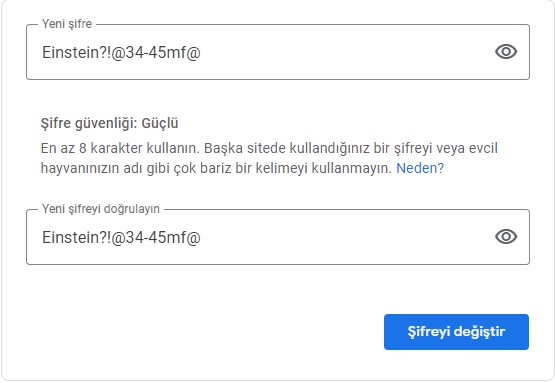Toggle visibility eye in Yeni şifreyi doğrulayın field
This screenshot has width=555, height=383.
[x=506, y=236]
